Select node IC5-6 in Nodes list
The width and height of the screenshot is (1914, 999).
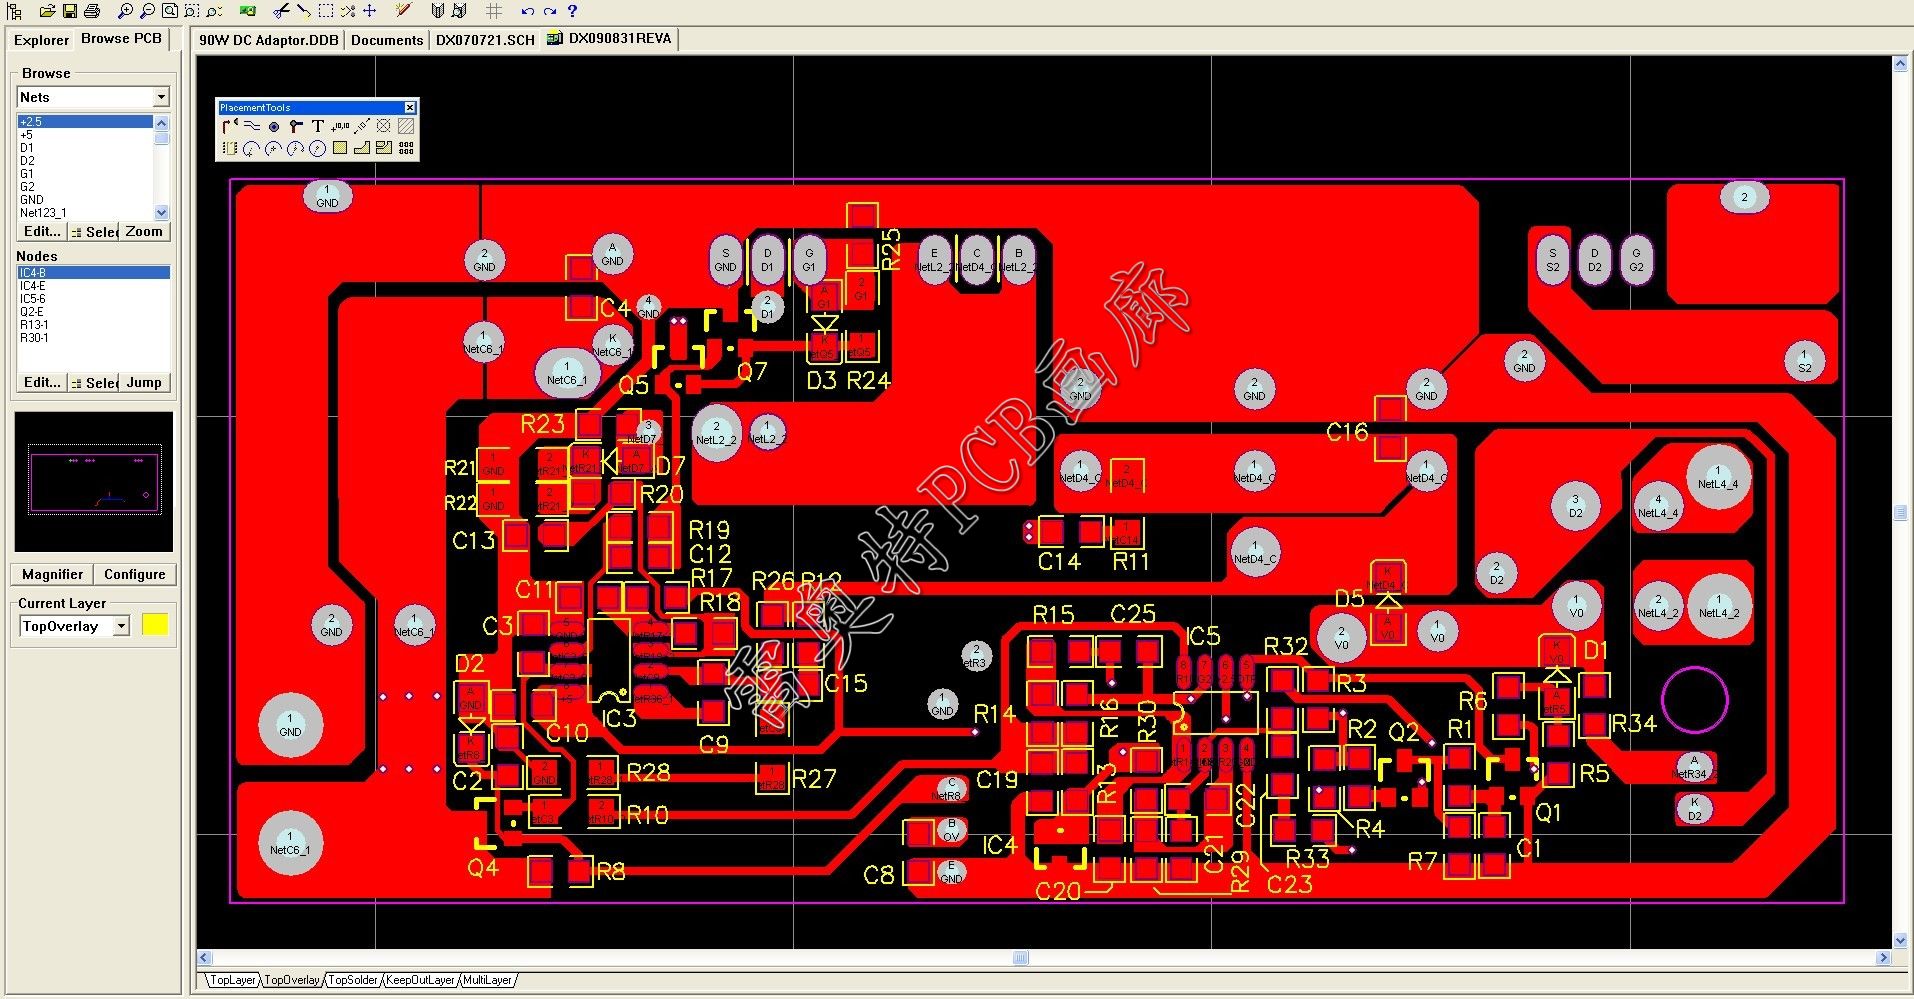93,299
